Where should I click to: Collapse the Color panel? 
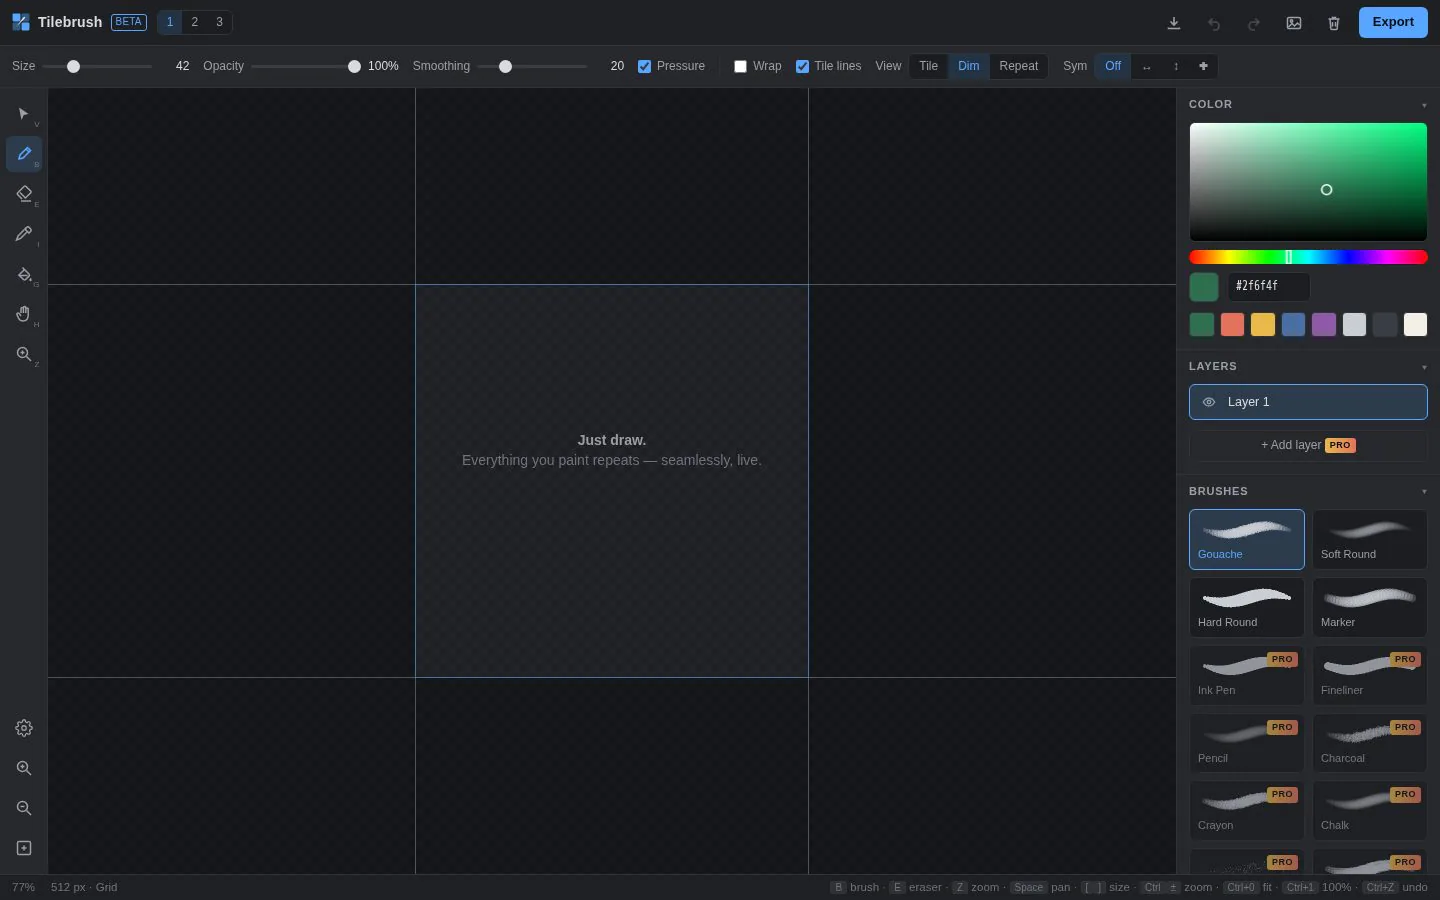click(x=1424, y=105)
